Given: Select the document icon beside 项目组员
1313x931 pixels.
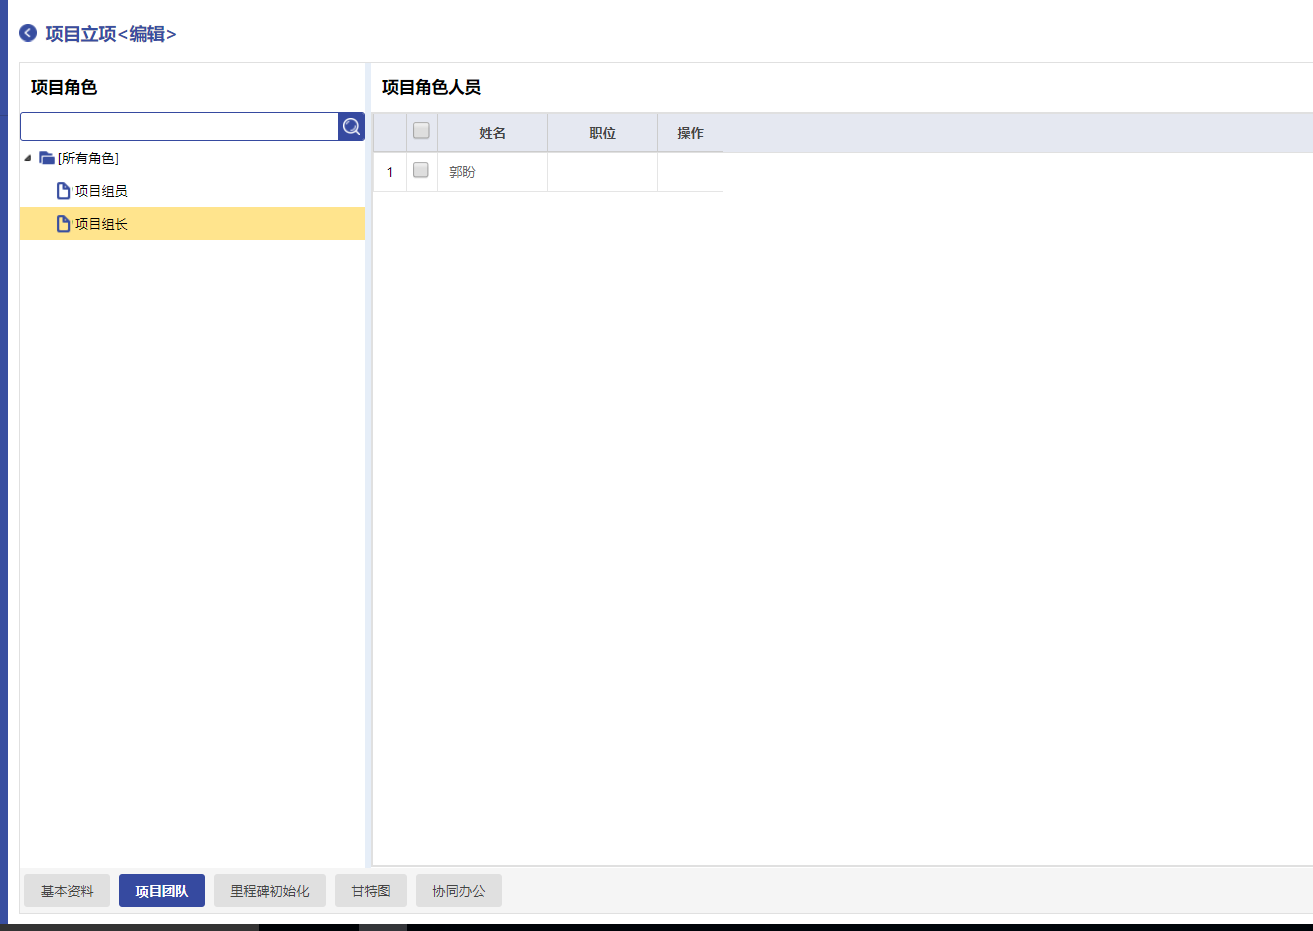Looking at the screenshot, I should pyautogui.click(x=63, y=191).
